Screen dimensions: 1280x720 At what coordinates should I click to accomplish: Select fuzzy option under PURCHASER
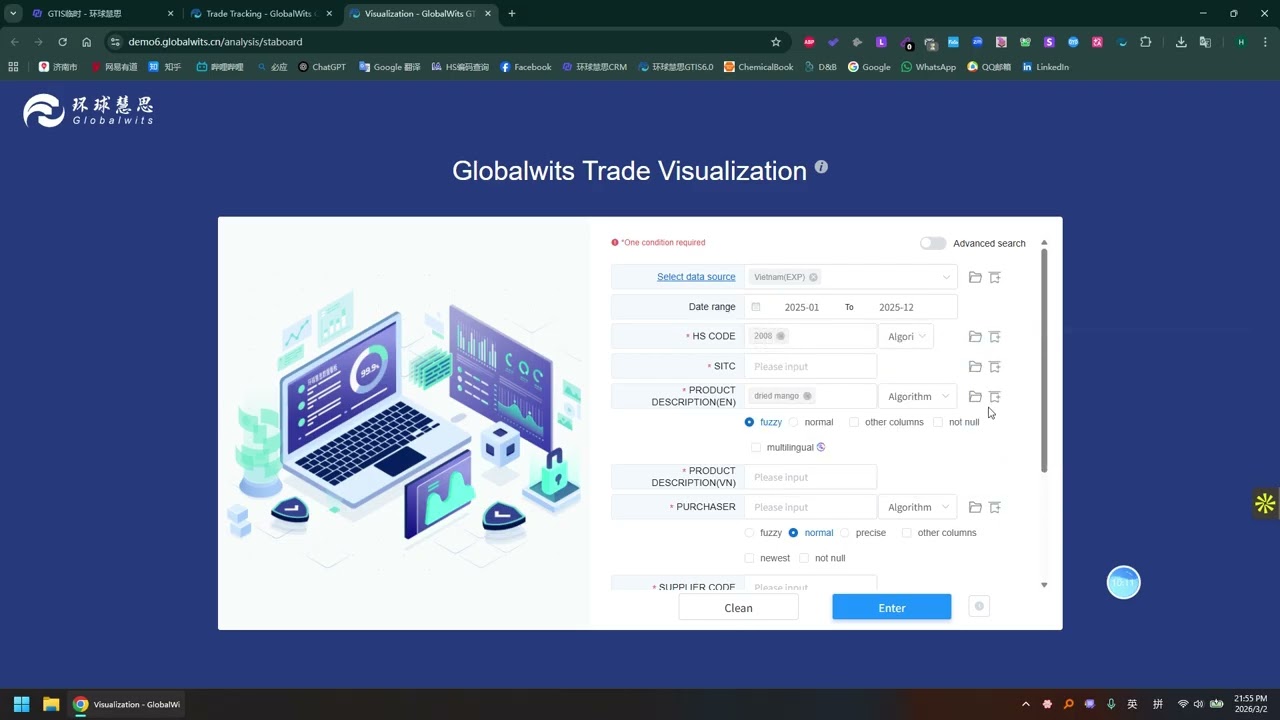749,533
